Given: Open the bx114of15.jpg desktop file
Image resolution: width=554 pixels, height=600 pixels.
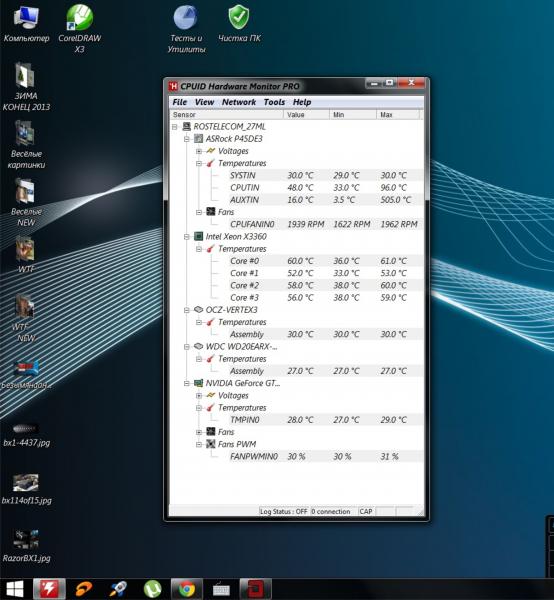Looking at the screenshot, I should click(26, 489).
